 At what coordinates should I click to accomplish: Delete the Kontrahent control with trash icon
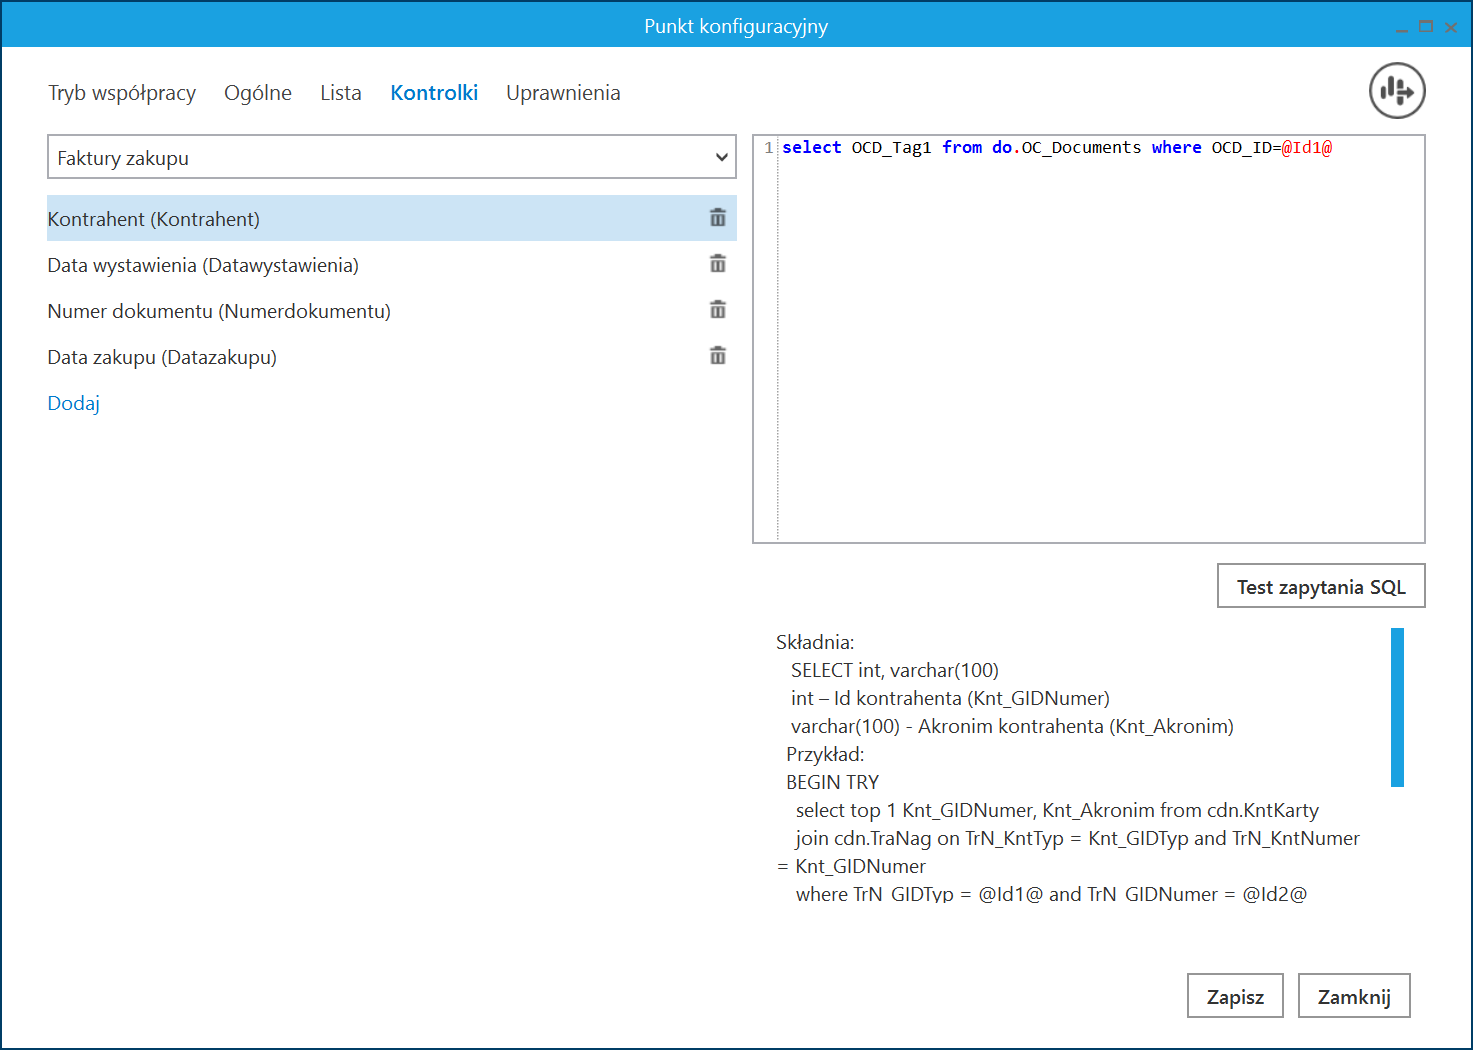pyautogui.click(x=717, y=218)
